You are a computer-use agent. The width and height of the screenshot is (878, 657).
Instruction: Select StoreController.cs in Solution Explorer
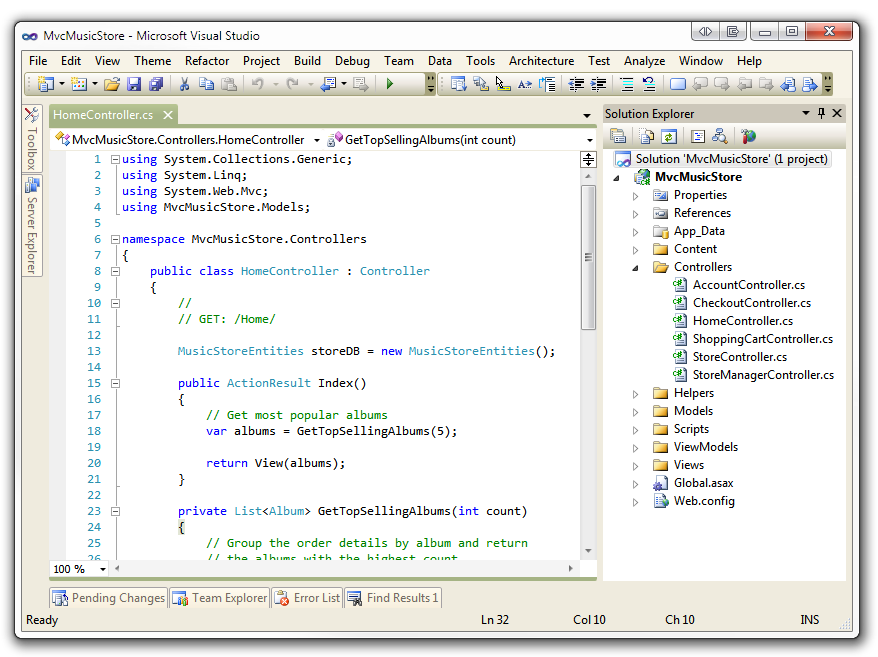[x=739, y=357]
